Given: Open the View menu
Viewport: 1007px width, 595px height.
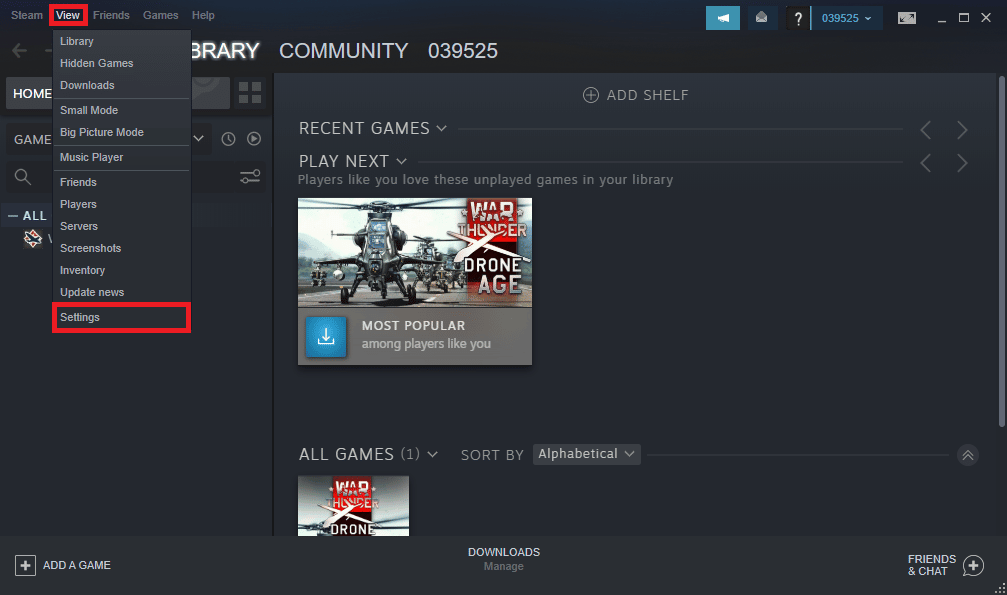Looking at the screenshot, I should pos(68,15).
